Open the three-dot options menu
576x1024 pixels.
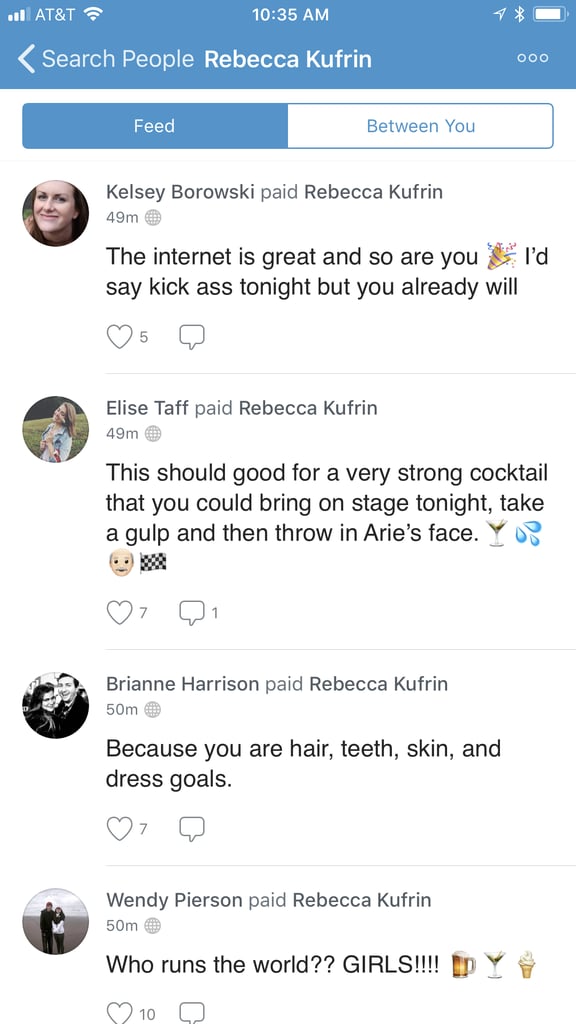tap(533, 58)
